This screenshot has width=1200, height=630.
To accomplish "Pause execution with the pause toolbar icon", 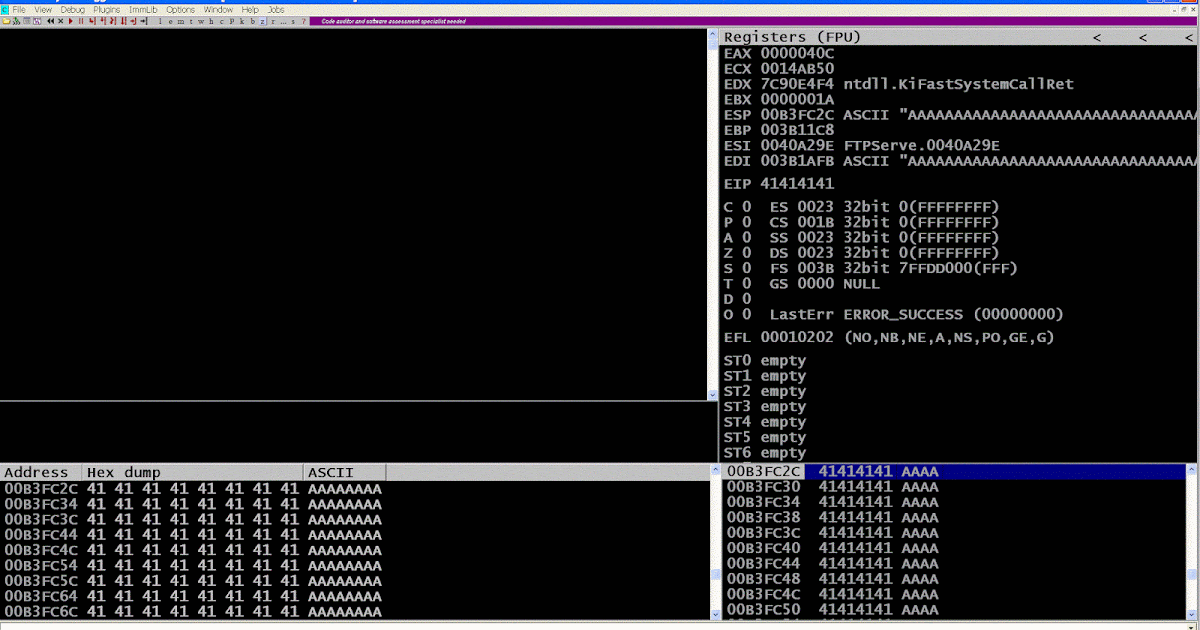I will click(x=80, y=21).
